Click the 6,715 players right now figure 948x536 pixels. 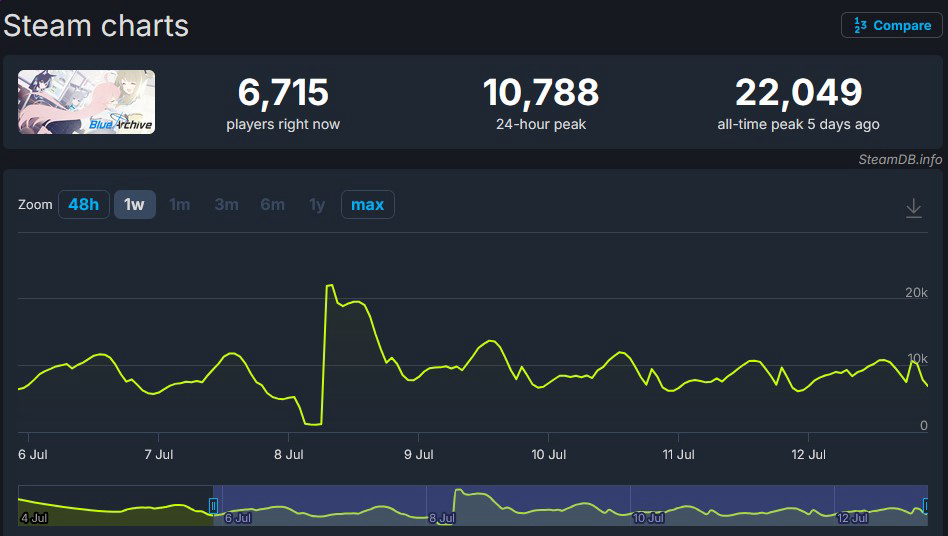pos(283,92)
